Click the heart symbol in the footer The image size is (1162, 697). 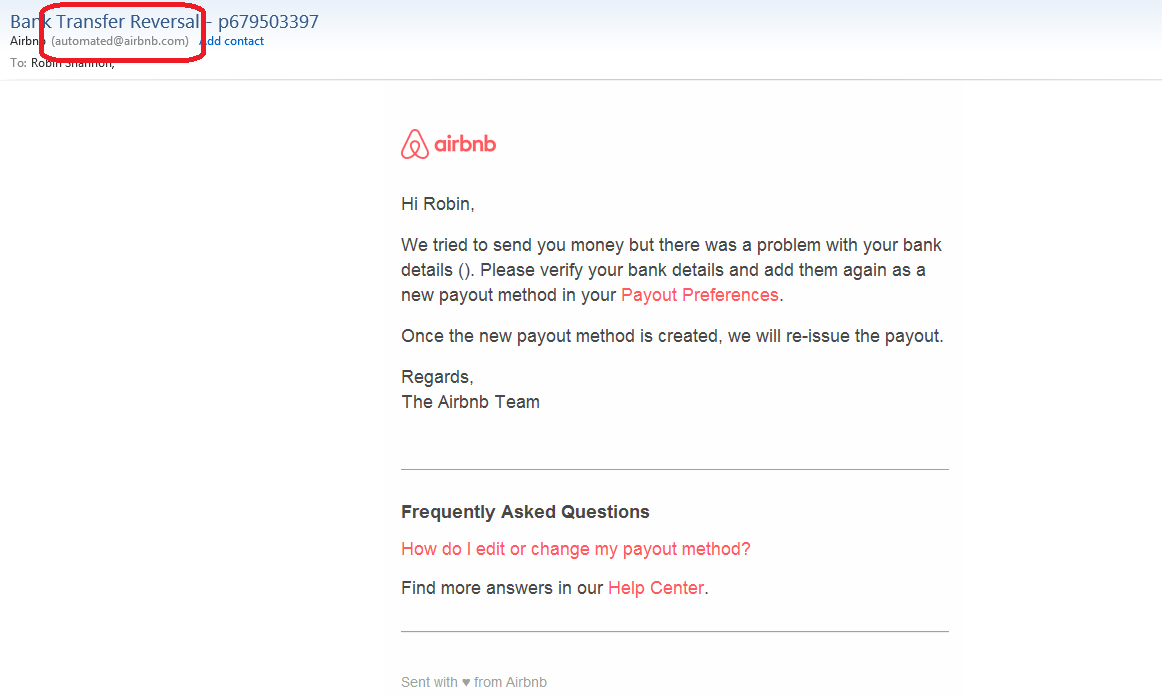click(x=466, y=682)
